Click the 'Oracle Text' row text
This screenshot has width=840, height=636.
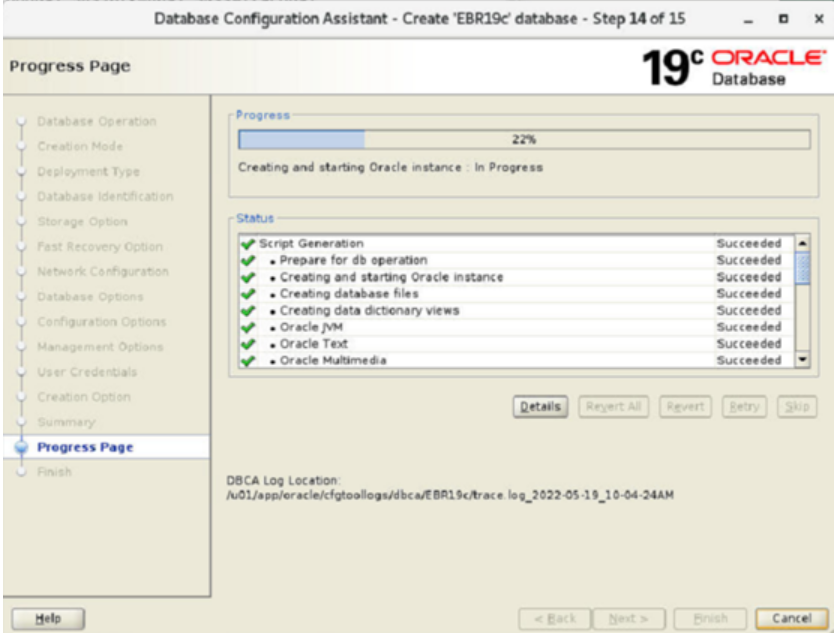(314, 344)
